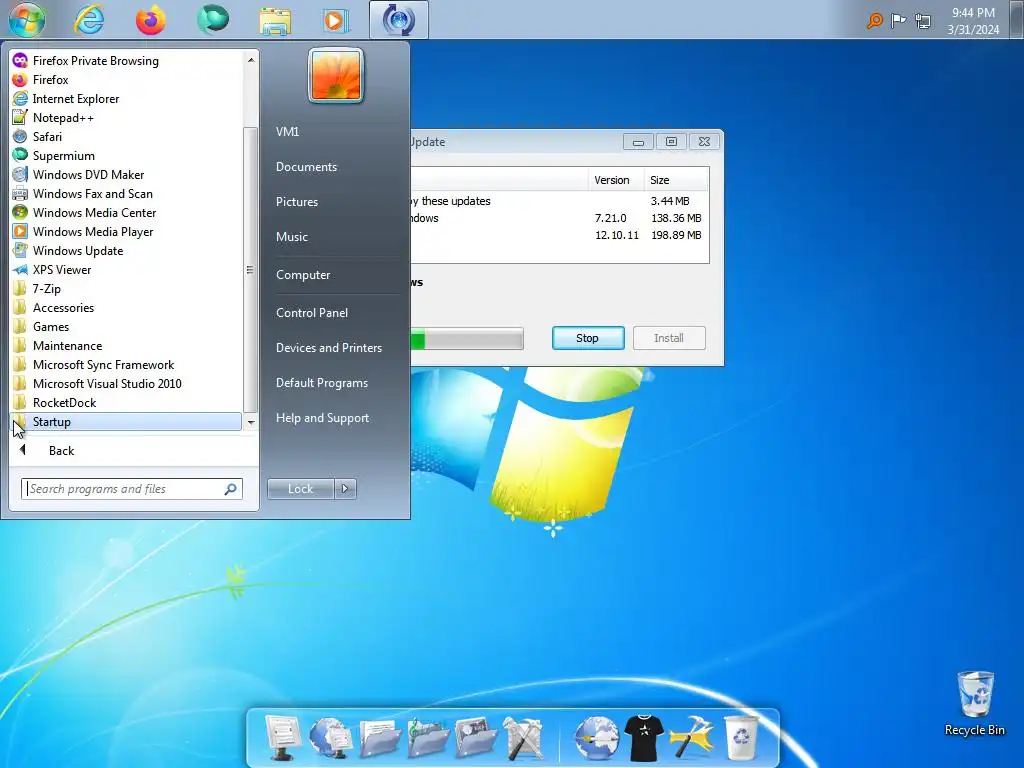Launch Safari from the programs list
This screenshot has height=768, width=1024.
pos(126,136)
